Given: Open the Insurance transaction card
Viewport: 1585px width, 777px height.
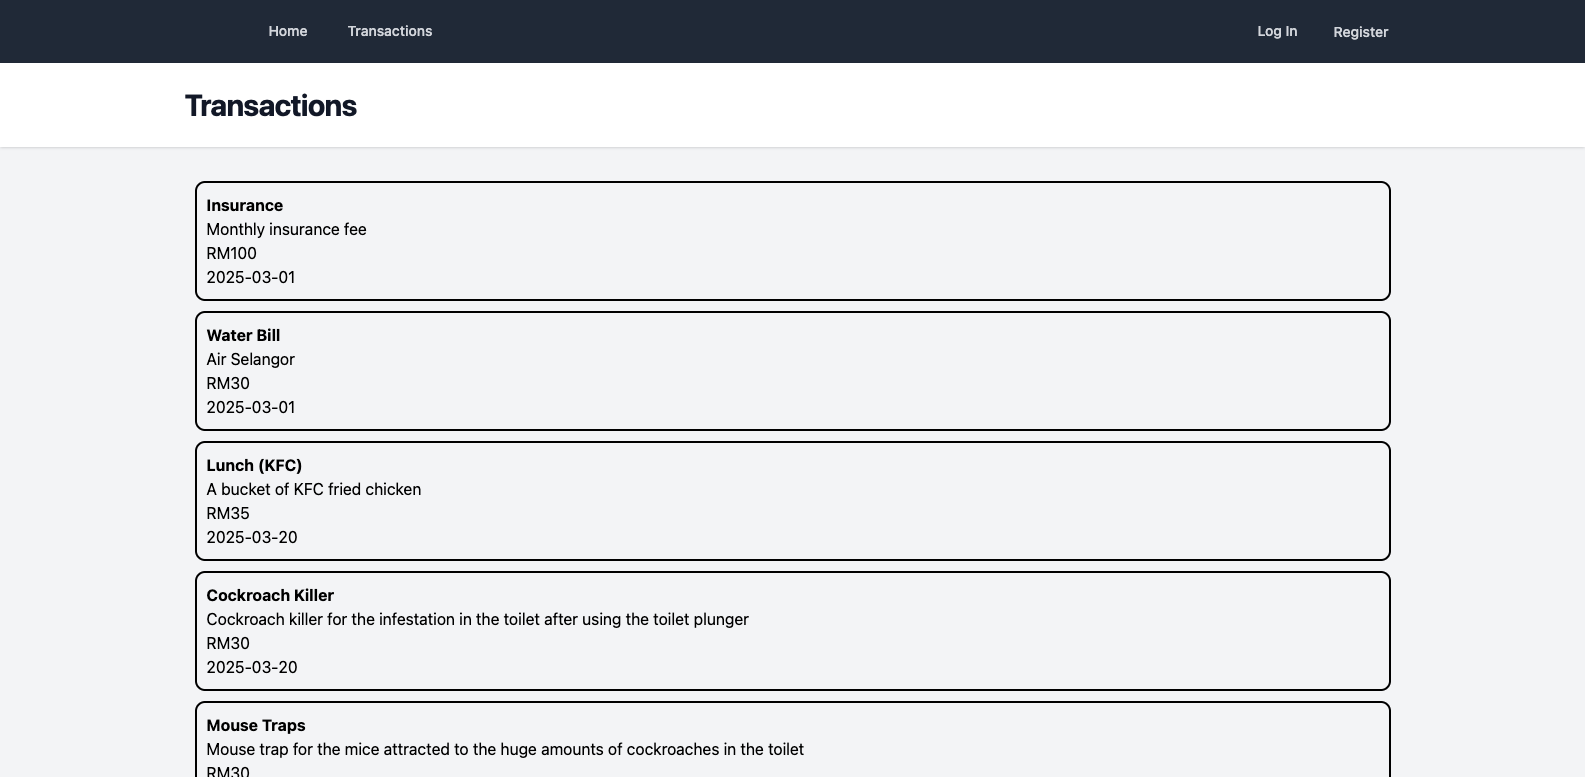Looking at the screenshot, I should click(793, 241).
